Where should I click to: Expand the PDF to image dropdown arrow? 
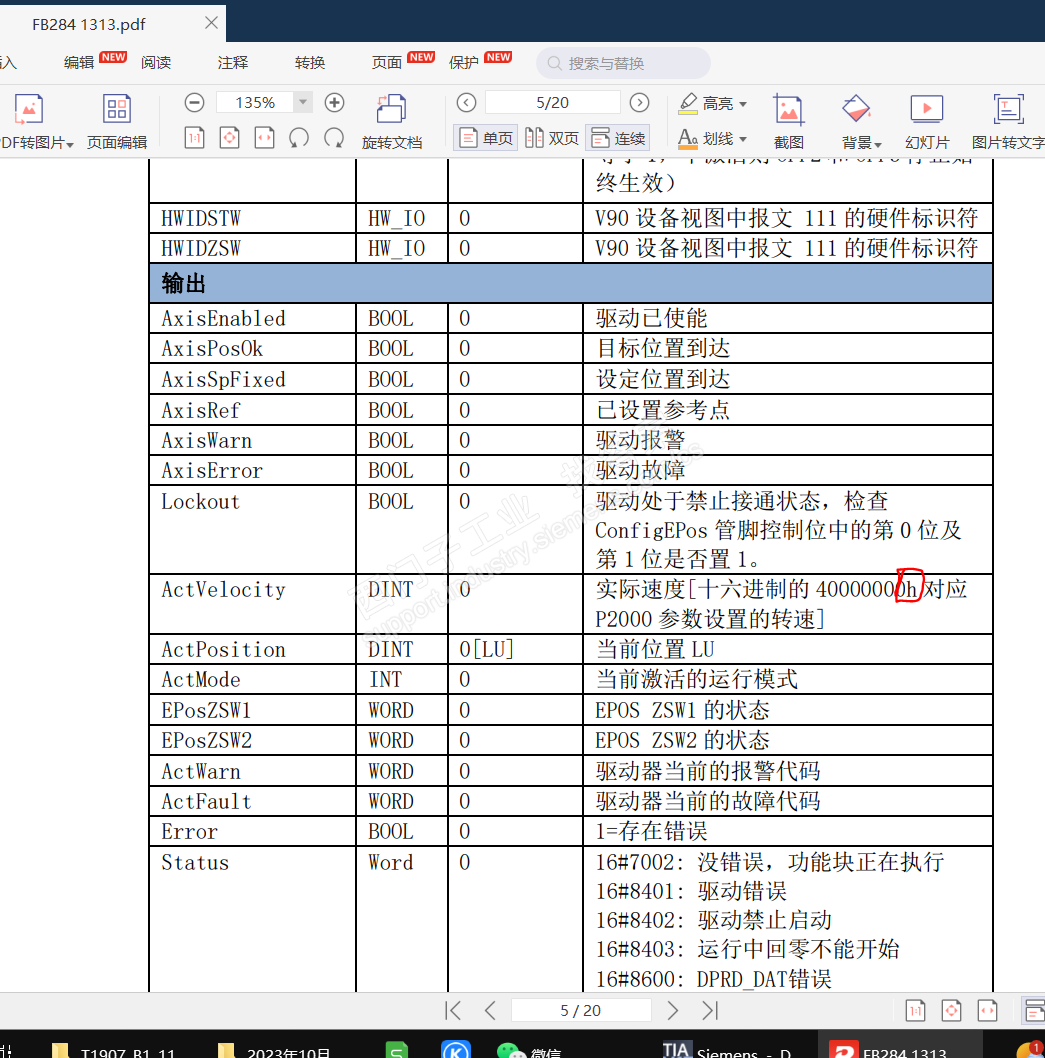click(x=70, y=144)
